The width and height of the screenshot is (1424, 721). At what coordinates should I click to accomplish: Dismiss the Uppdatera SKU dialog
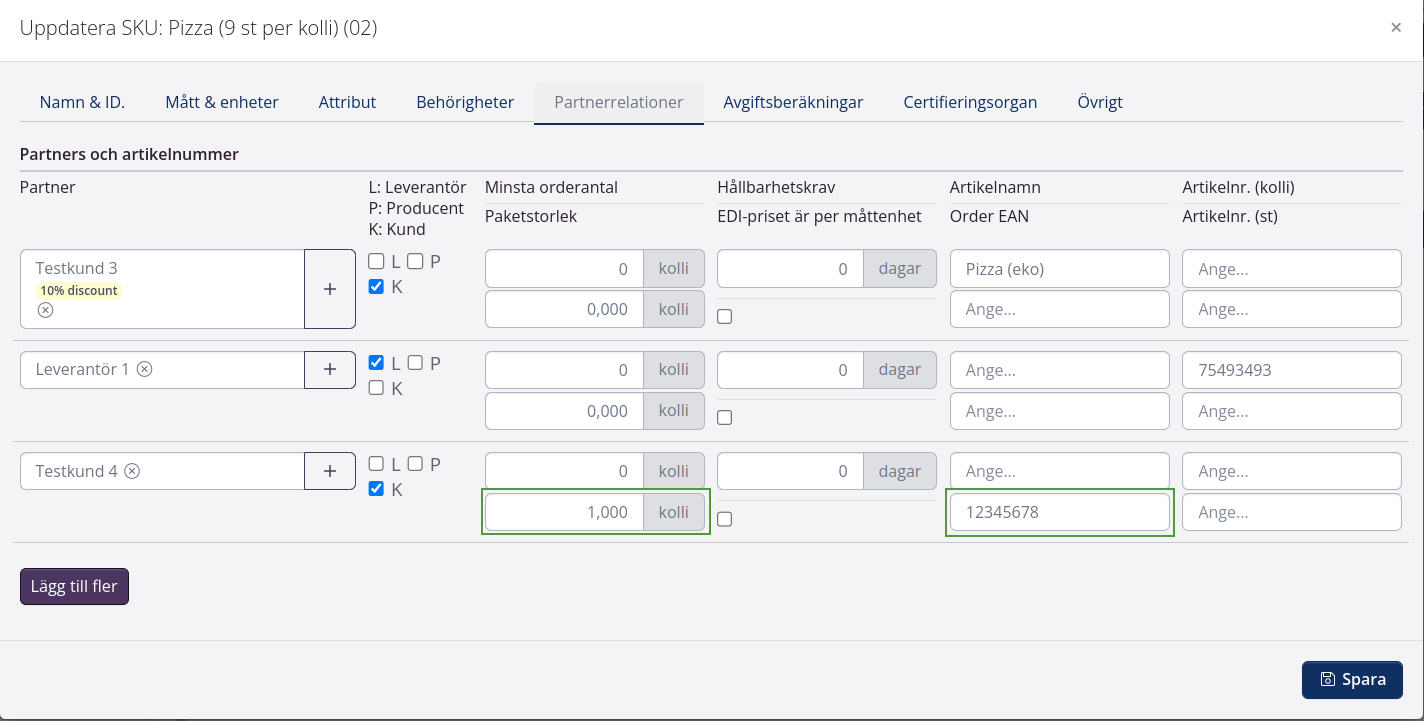(x=1396, y=27)
